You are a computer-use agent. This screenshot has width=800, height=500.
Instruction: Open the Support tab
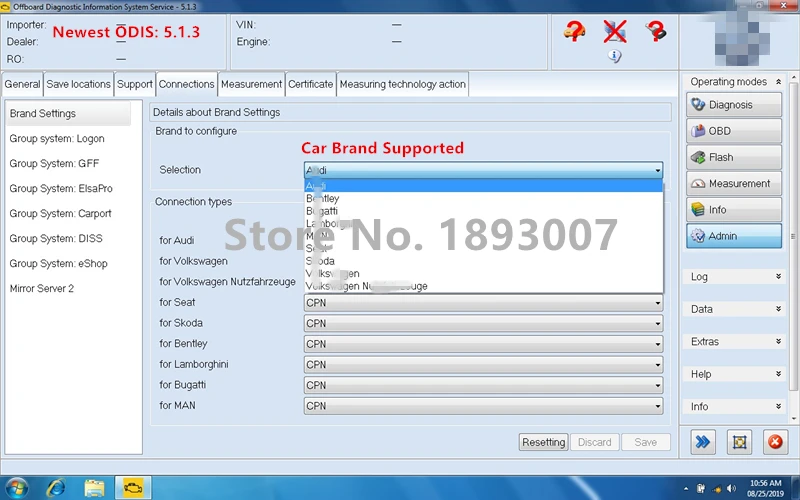135,84
